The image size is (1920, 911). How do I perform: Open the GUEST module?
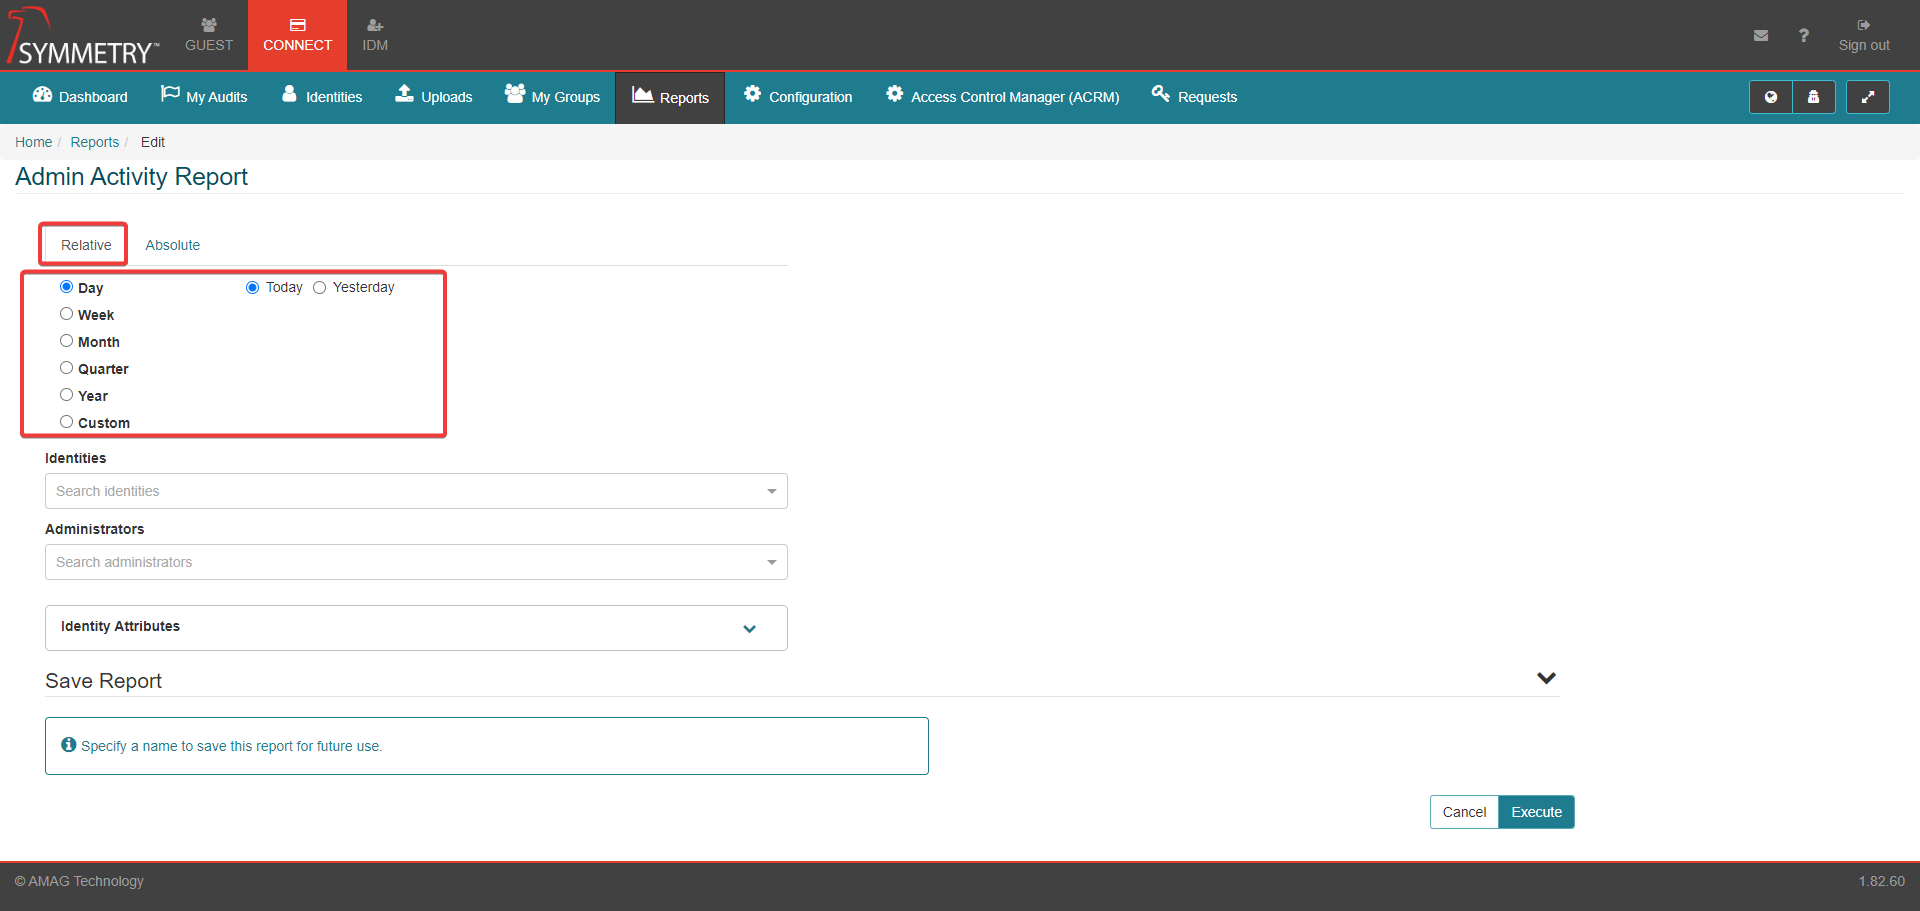click(209, 35)
